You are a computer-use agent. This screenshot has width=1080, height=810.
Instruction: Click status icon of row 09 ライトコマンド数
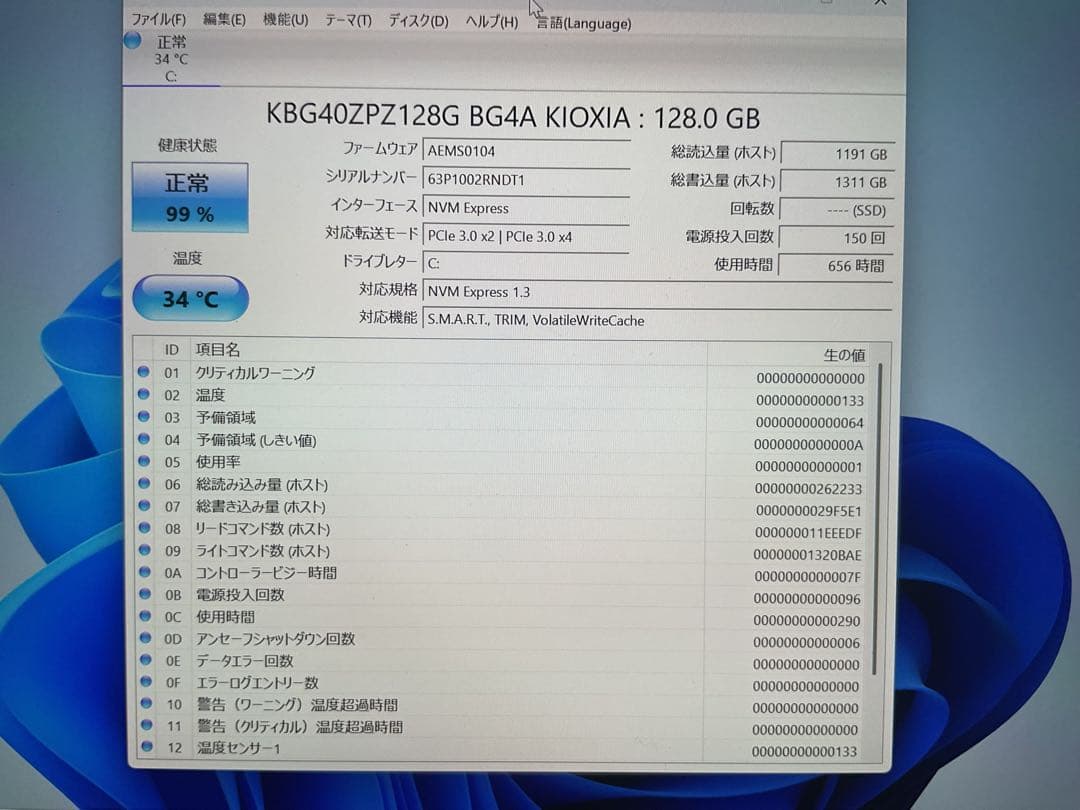click(145, 549)
